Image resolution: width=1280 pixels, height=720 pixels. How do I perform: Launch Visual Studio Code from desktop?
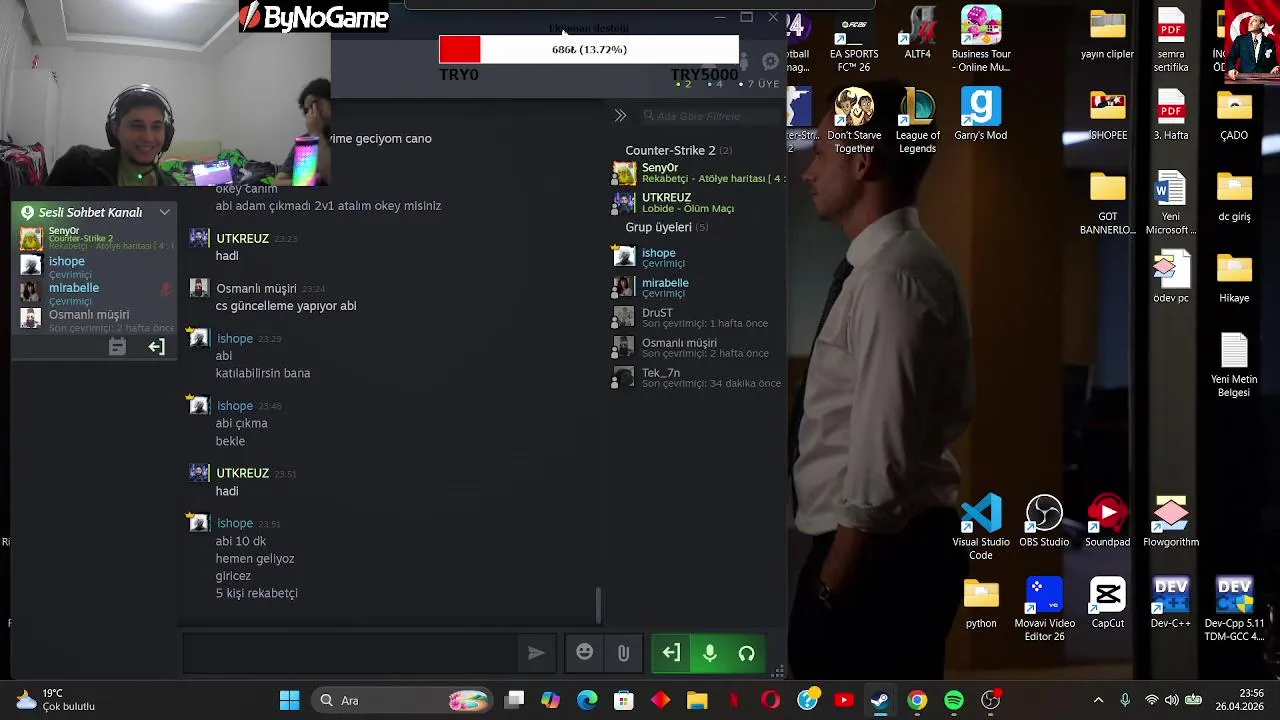tap(981, 528)
